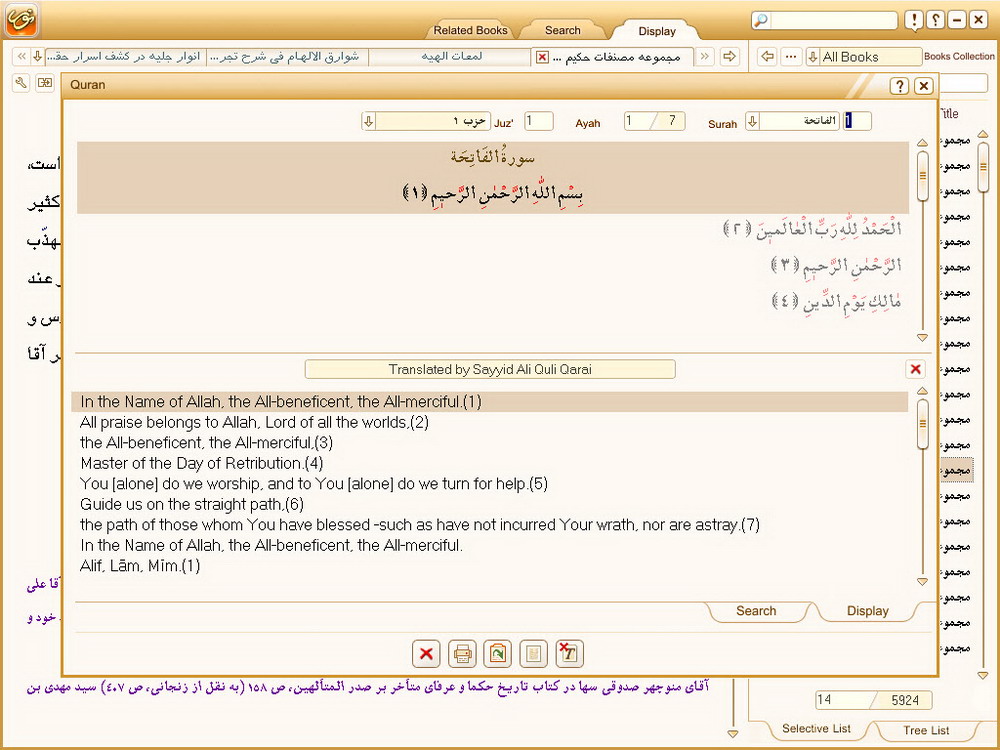The height and width of the screenshot is (750, 1000).
Task: Expand the Juz' حزب ١ dropdown
Action: point(369,122)
